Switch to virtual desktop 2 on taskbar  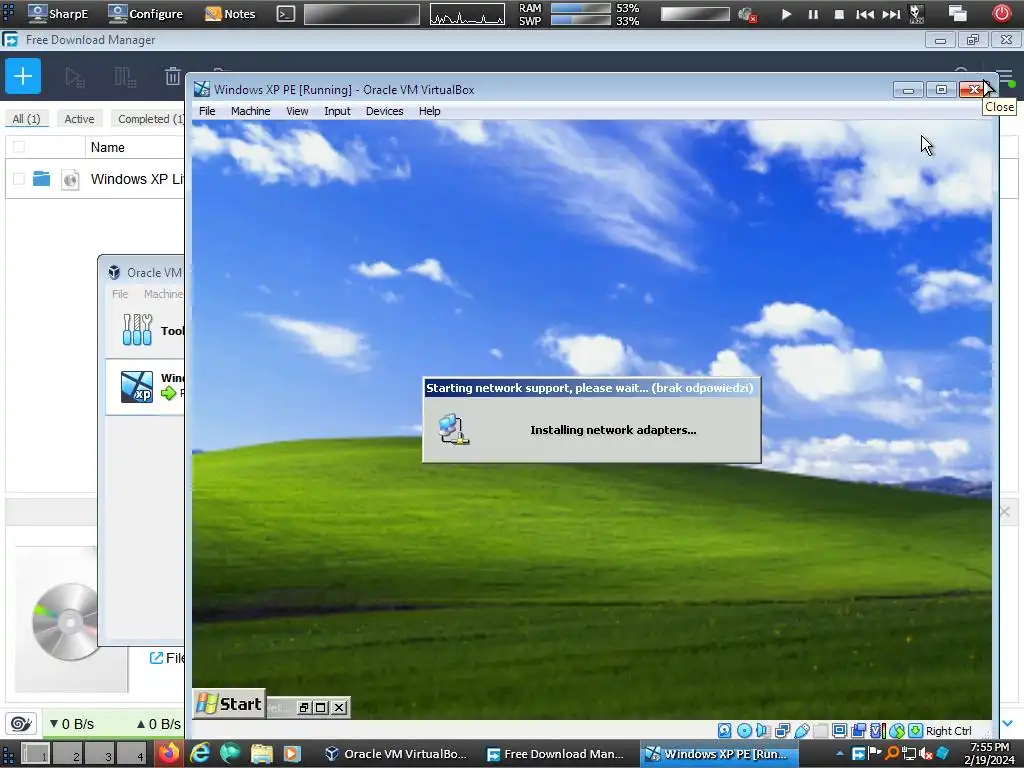click(68, 754)
